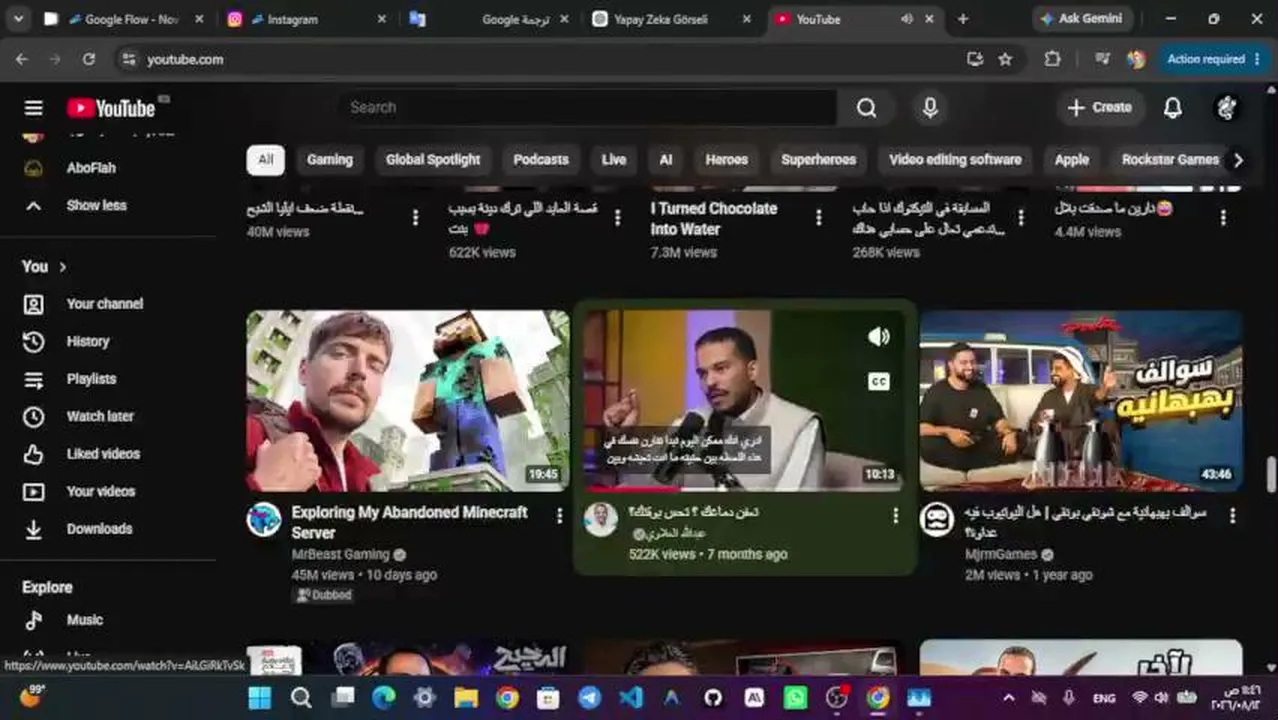This screenshot has width=1278, height=720.
Task: Click the Action required button
Action: [1214, 59]
